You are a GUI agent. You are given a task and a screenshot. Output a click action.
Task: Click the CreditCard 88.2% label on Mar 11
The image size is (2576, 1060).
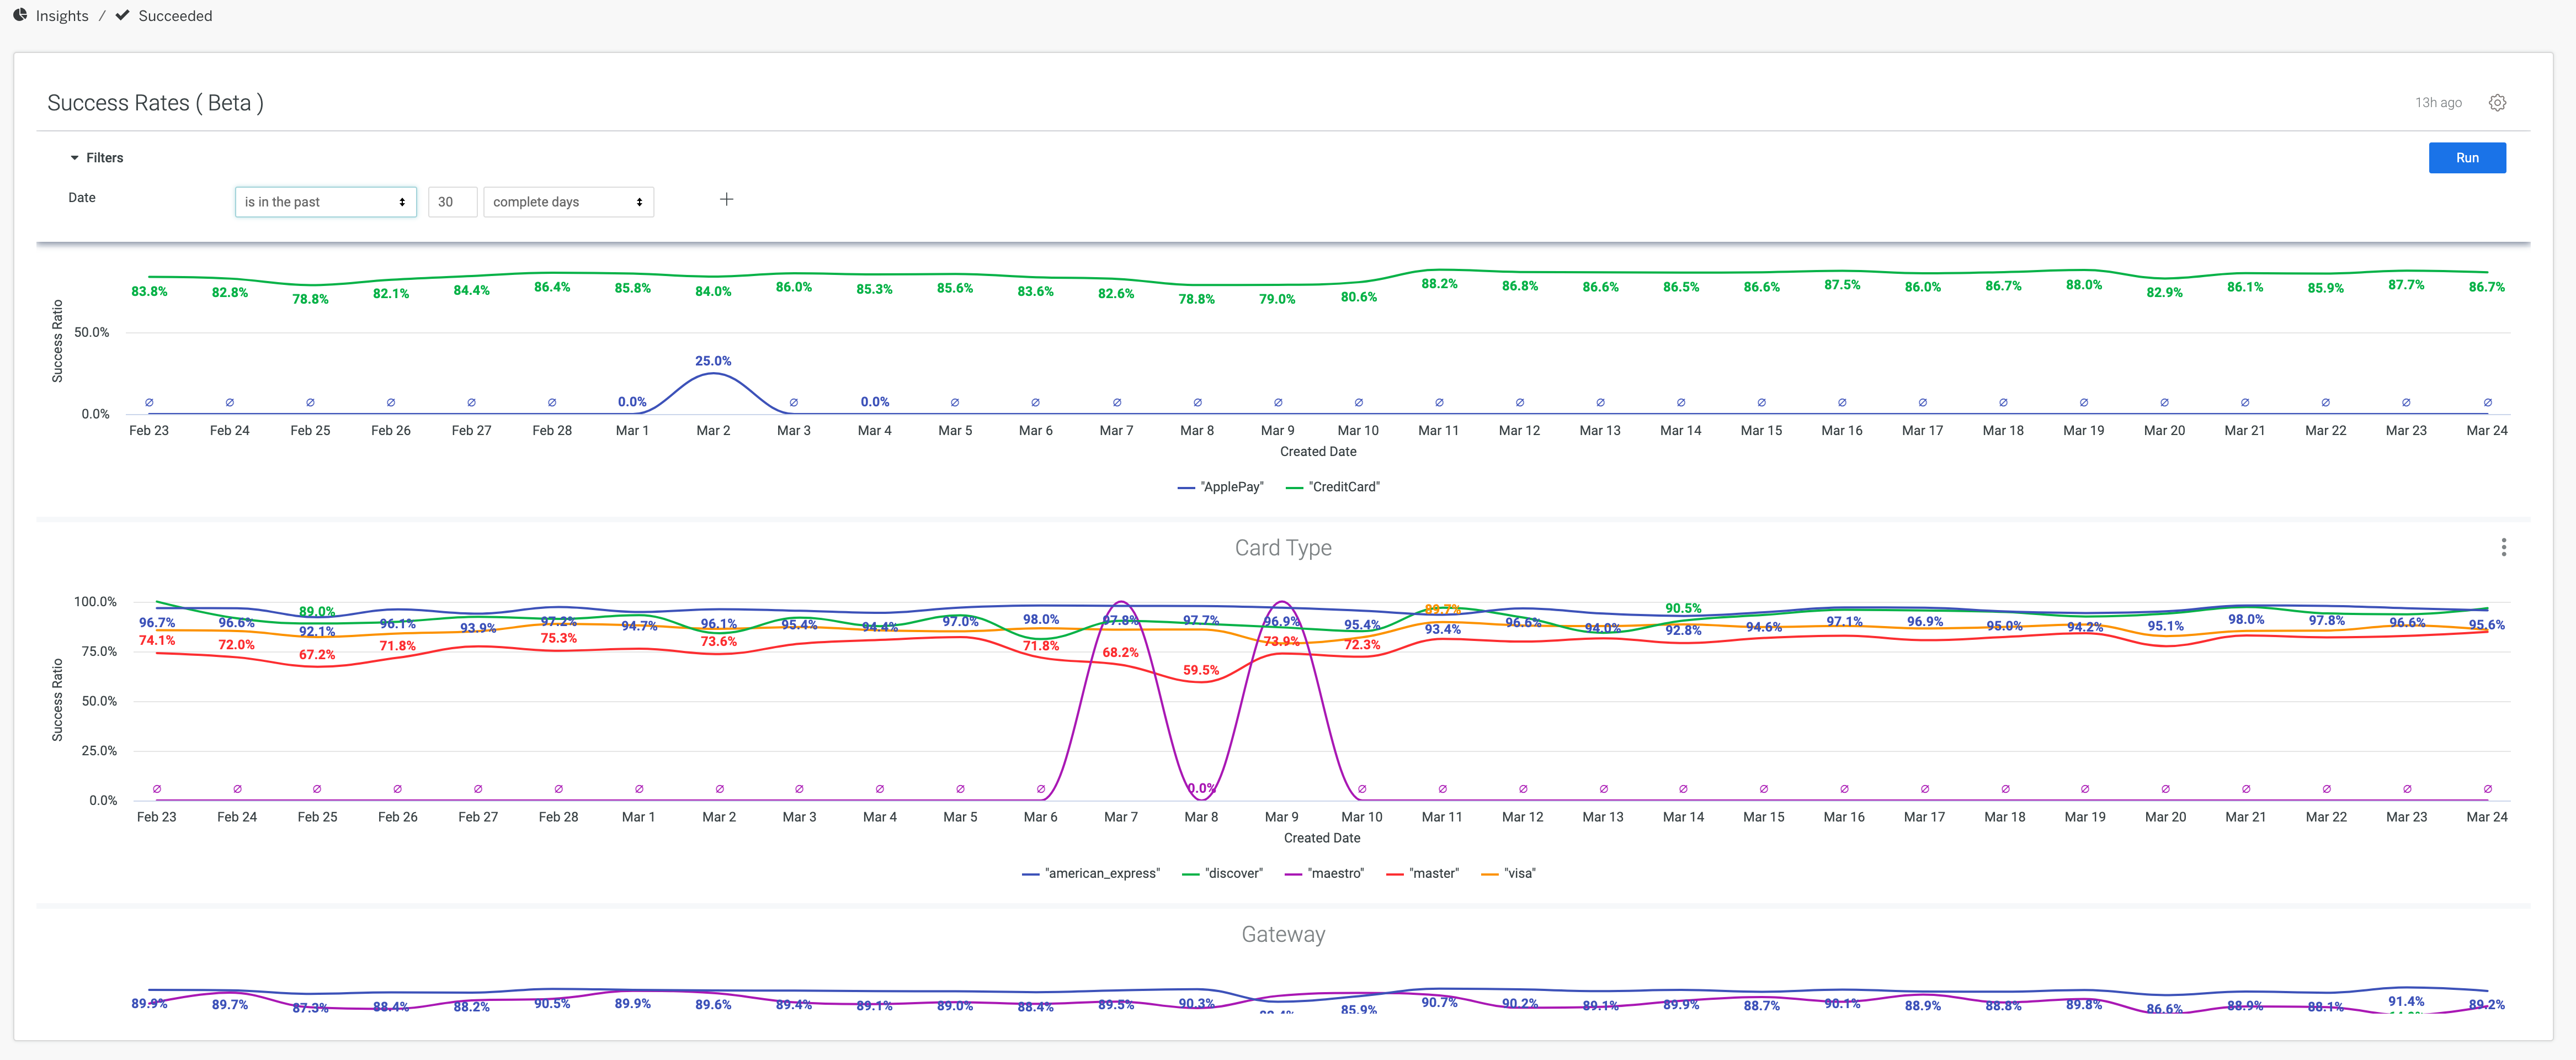pyautogui.click(x=1439, y=284)
